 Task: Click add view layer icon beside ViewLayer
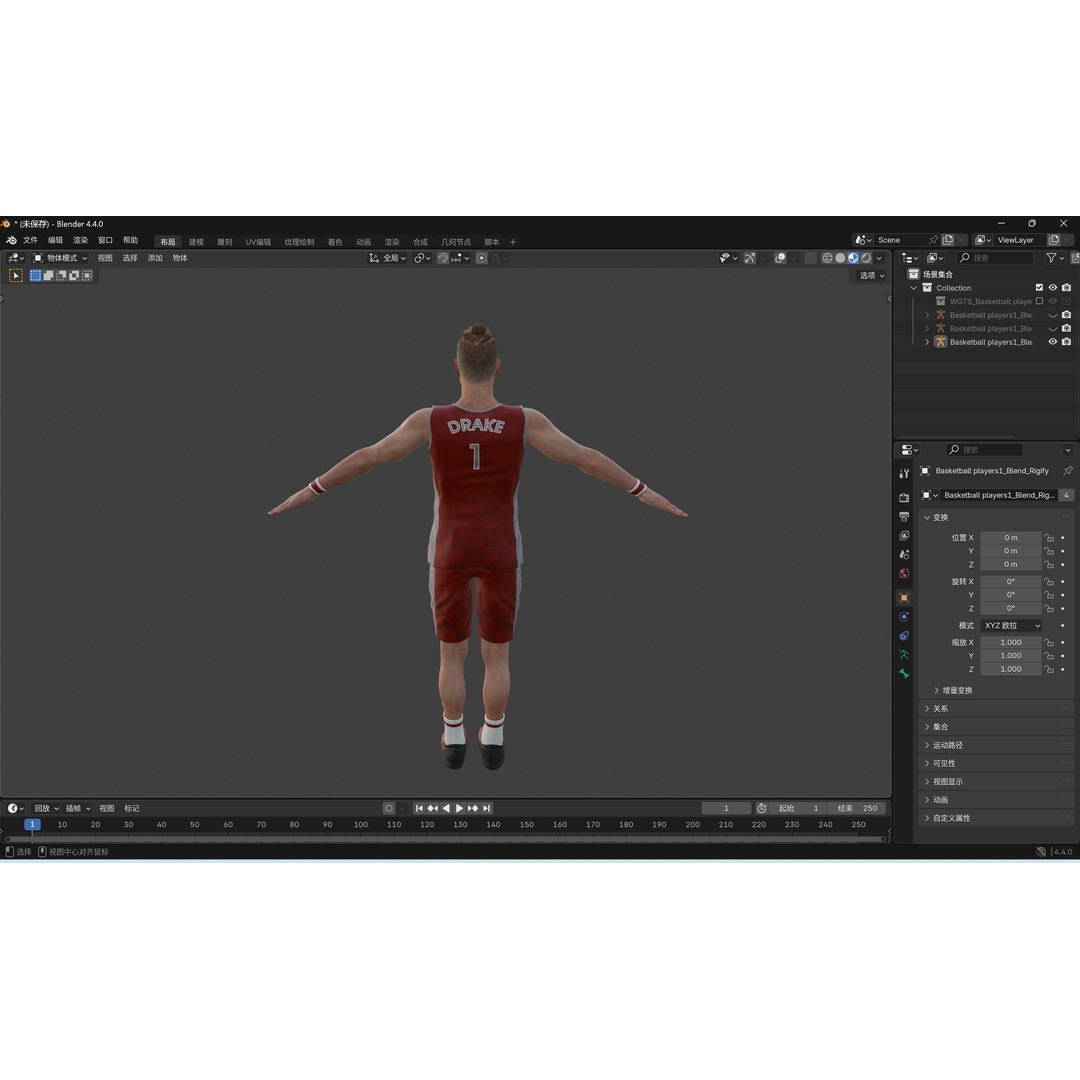(x=1054, y=240)
